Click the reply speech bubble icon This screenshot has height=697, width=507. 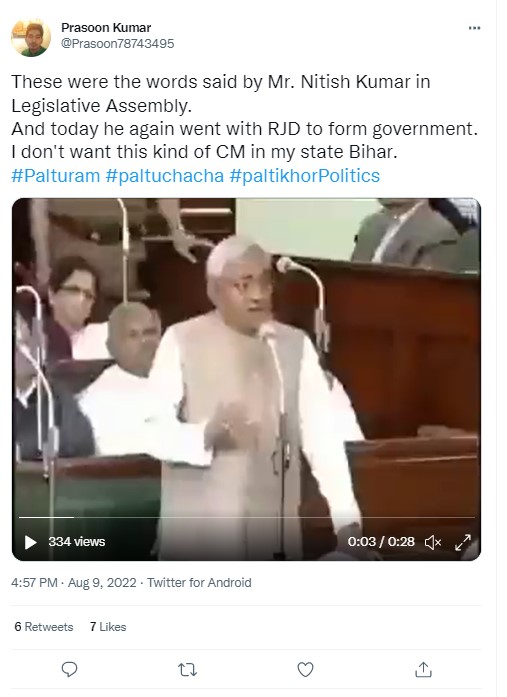(69, 669)
